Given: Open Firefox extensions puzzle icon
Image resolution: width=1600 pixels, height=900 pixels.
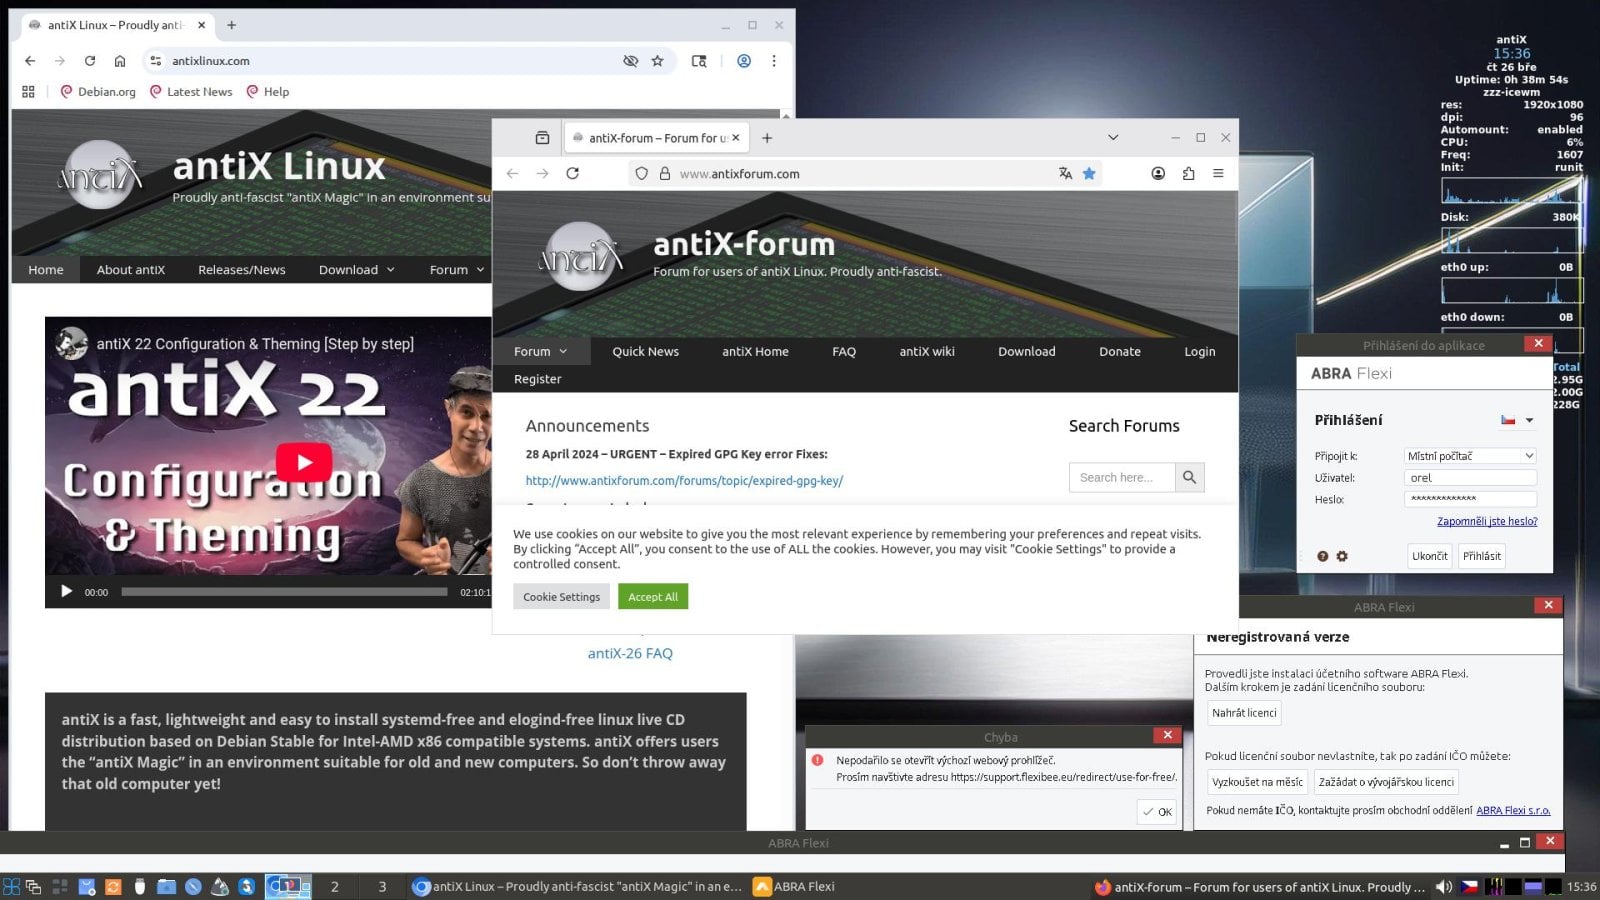Looking at the screenshot, I should pyautogui.click(x=1188, y=173).
